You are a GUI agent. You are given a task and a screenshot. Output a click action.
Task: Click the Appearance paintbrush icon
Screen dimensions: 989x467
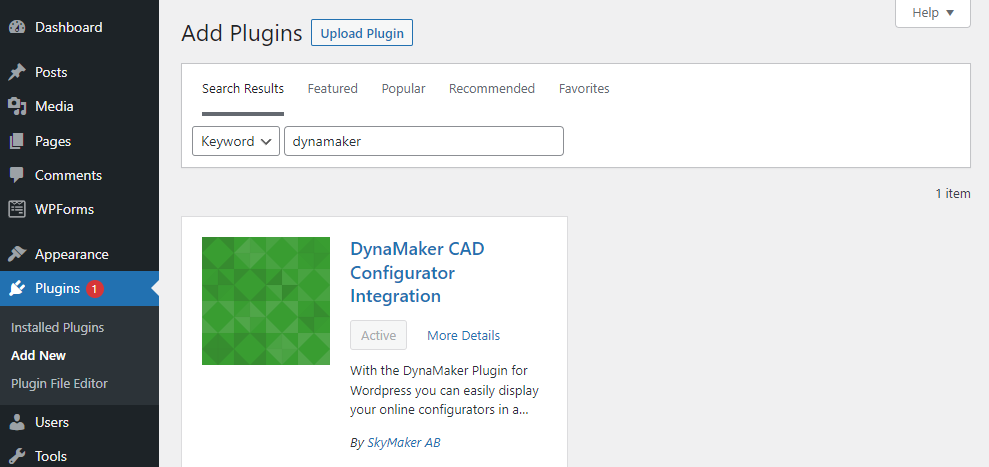point(17,254)
